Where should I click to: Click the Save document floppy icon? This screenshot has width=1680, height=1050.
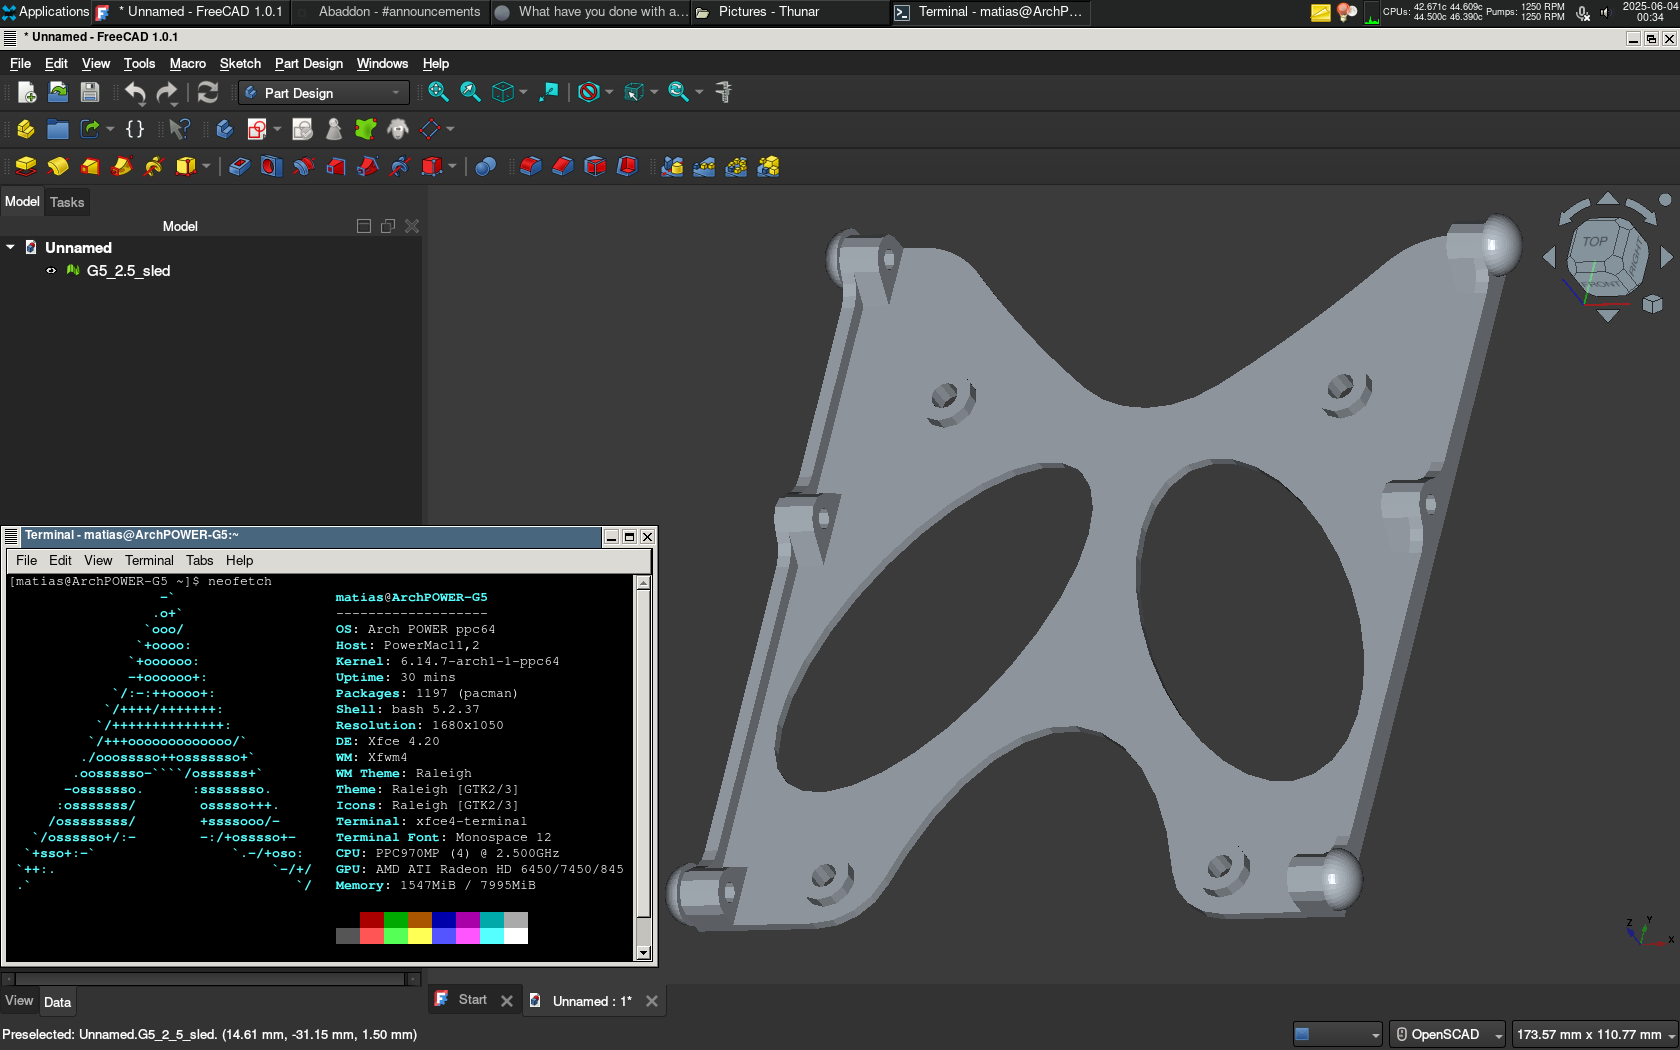[x=90, y=93]
